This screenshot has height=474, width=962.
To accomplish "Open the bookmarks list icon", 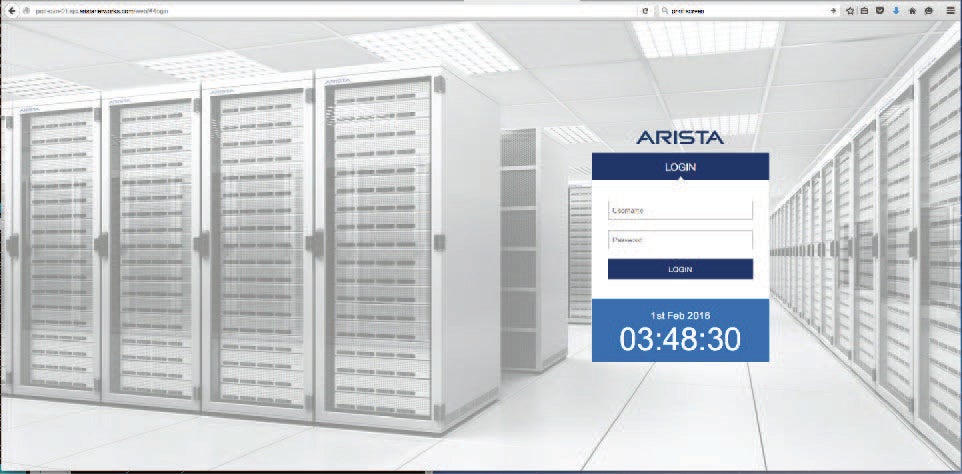I will click(864, 11).
